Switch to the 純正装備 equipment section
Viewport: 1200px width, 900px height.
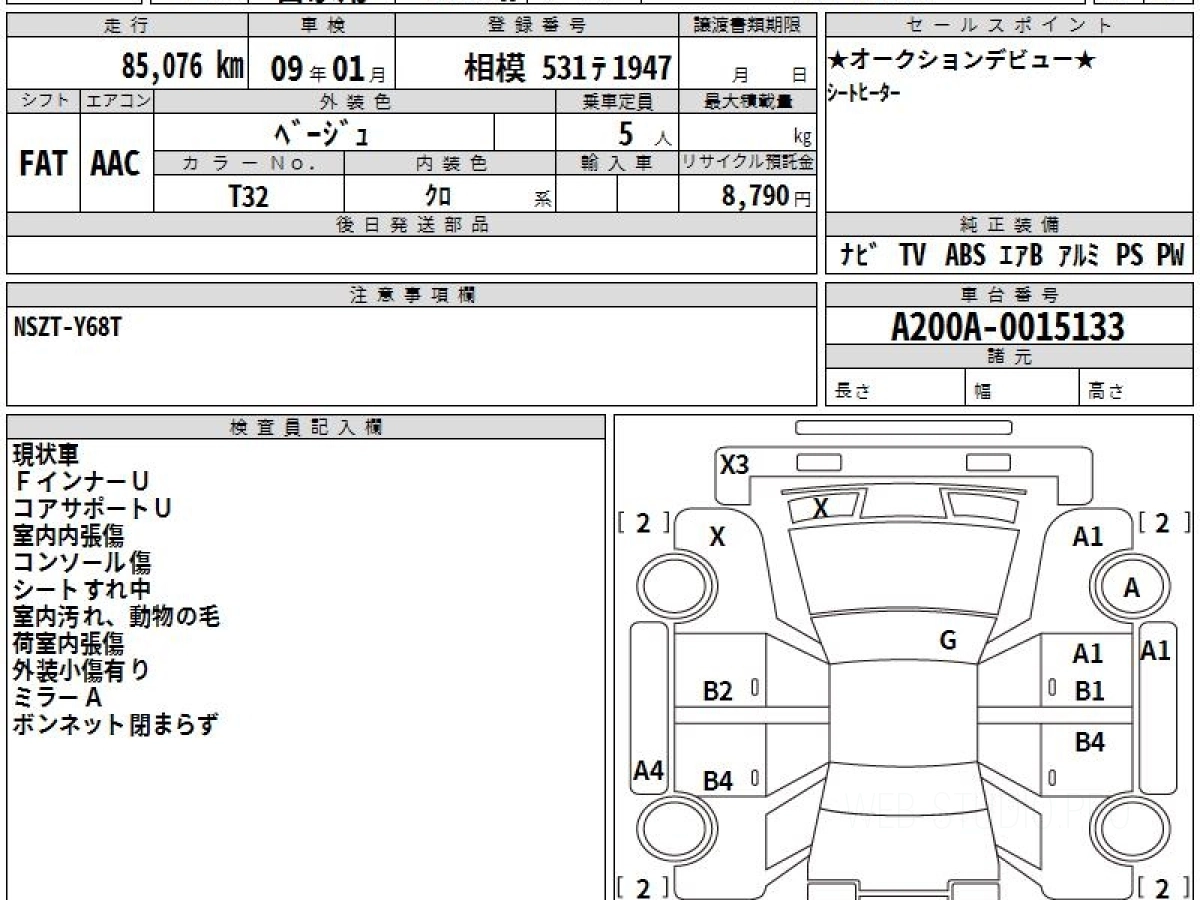(x=1007, y=224)
